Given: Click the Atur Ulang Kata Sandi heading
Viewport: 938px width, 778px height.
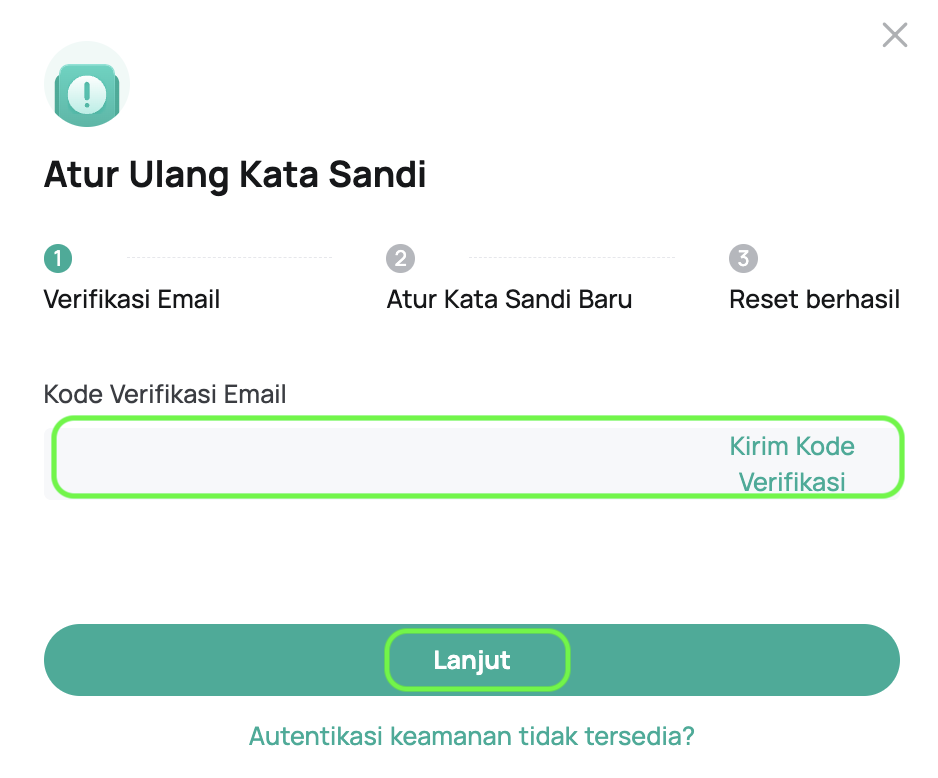Looking at the screenshot, I should coord(235,175).
